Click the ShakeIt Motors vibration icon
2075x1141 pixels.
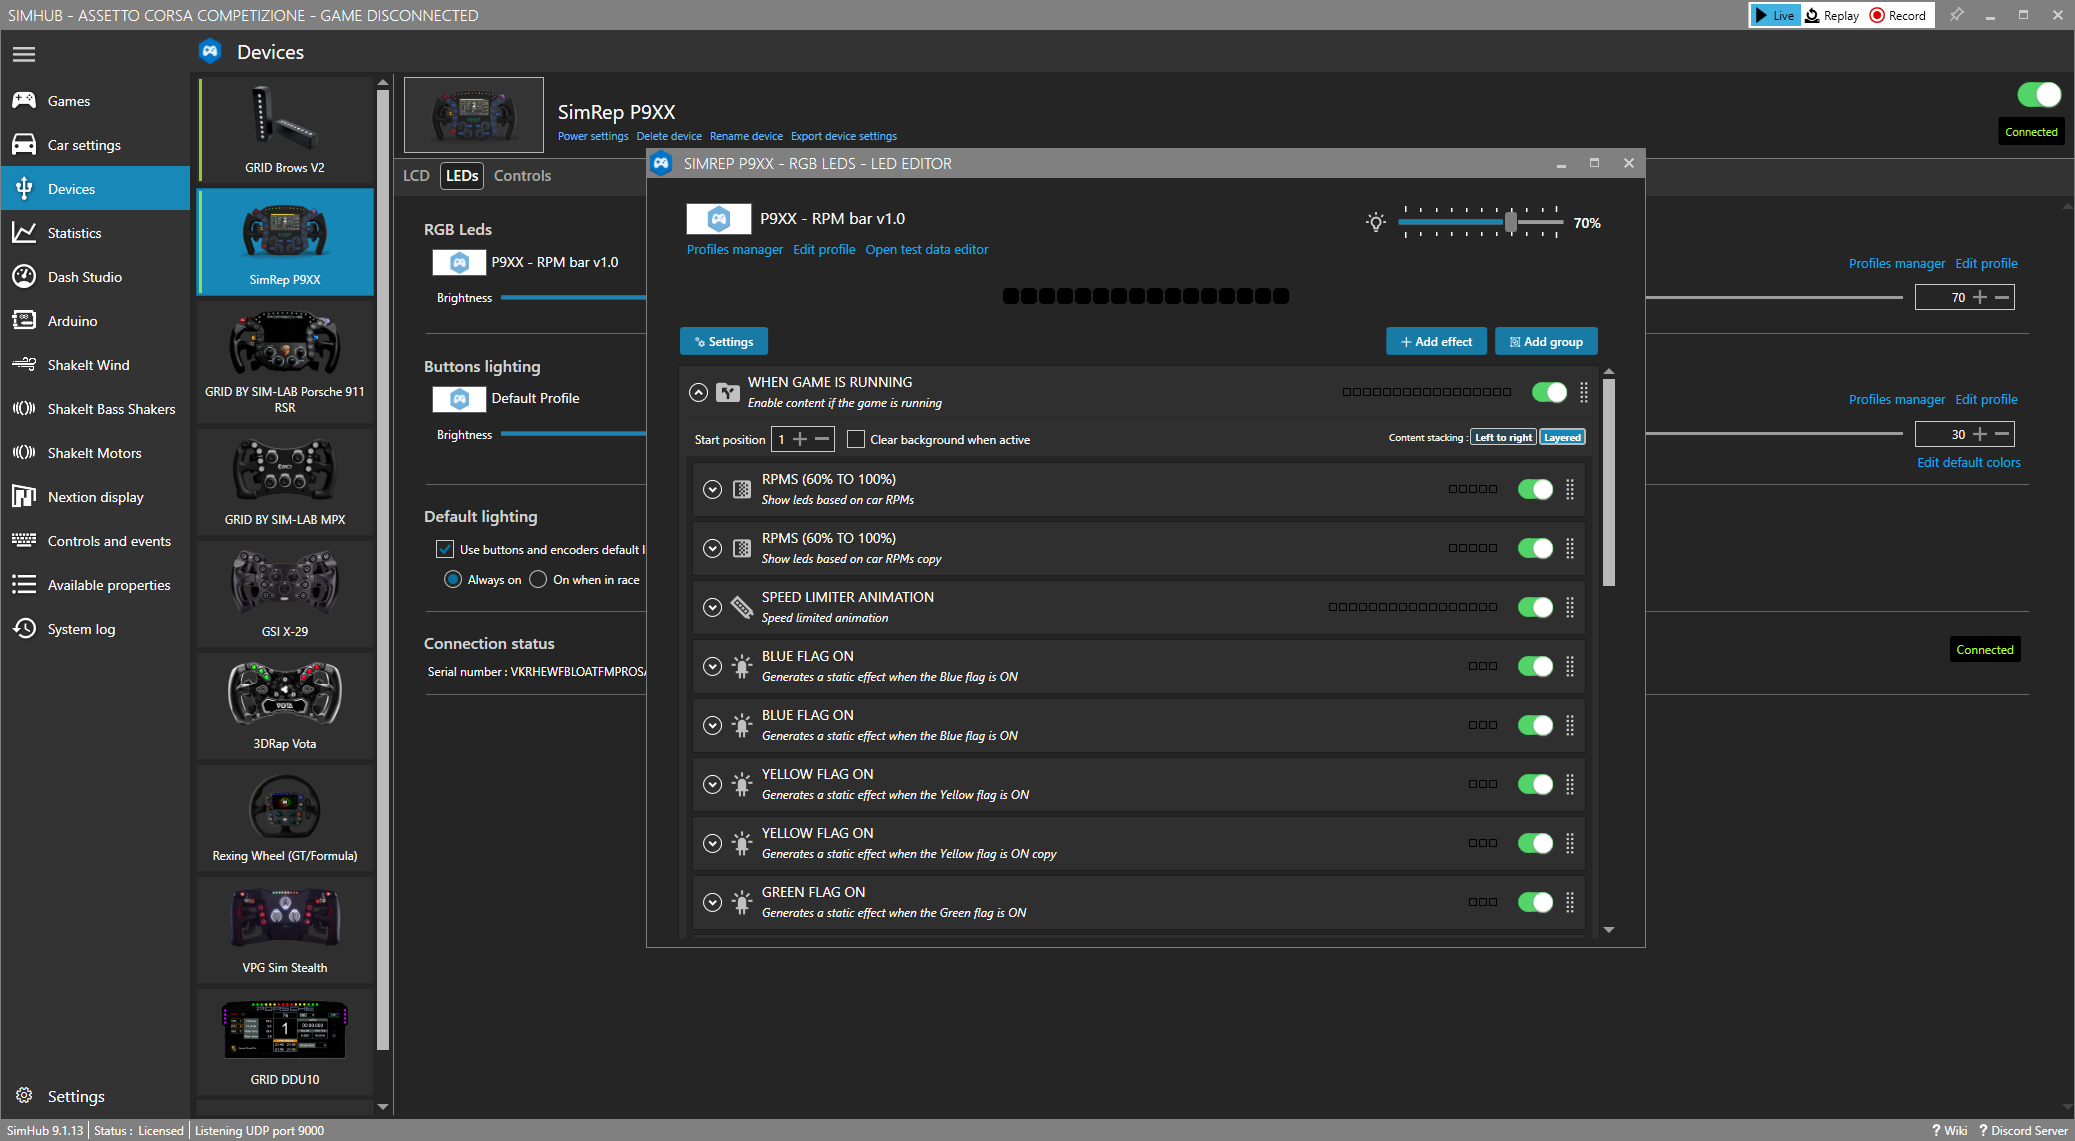pos(24,453)
